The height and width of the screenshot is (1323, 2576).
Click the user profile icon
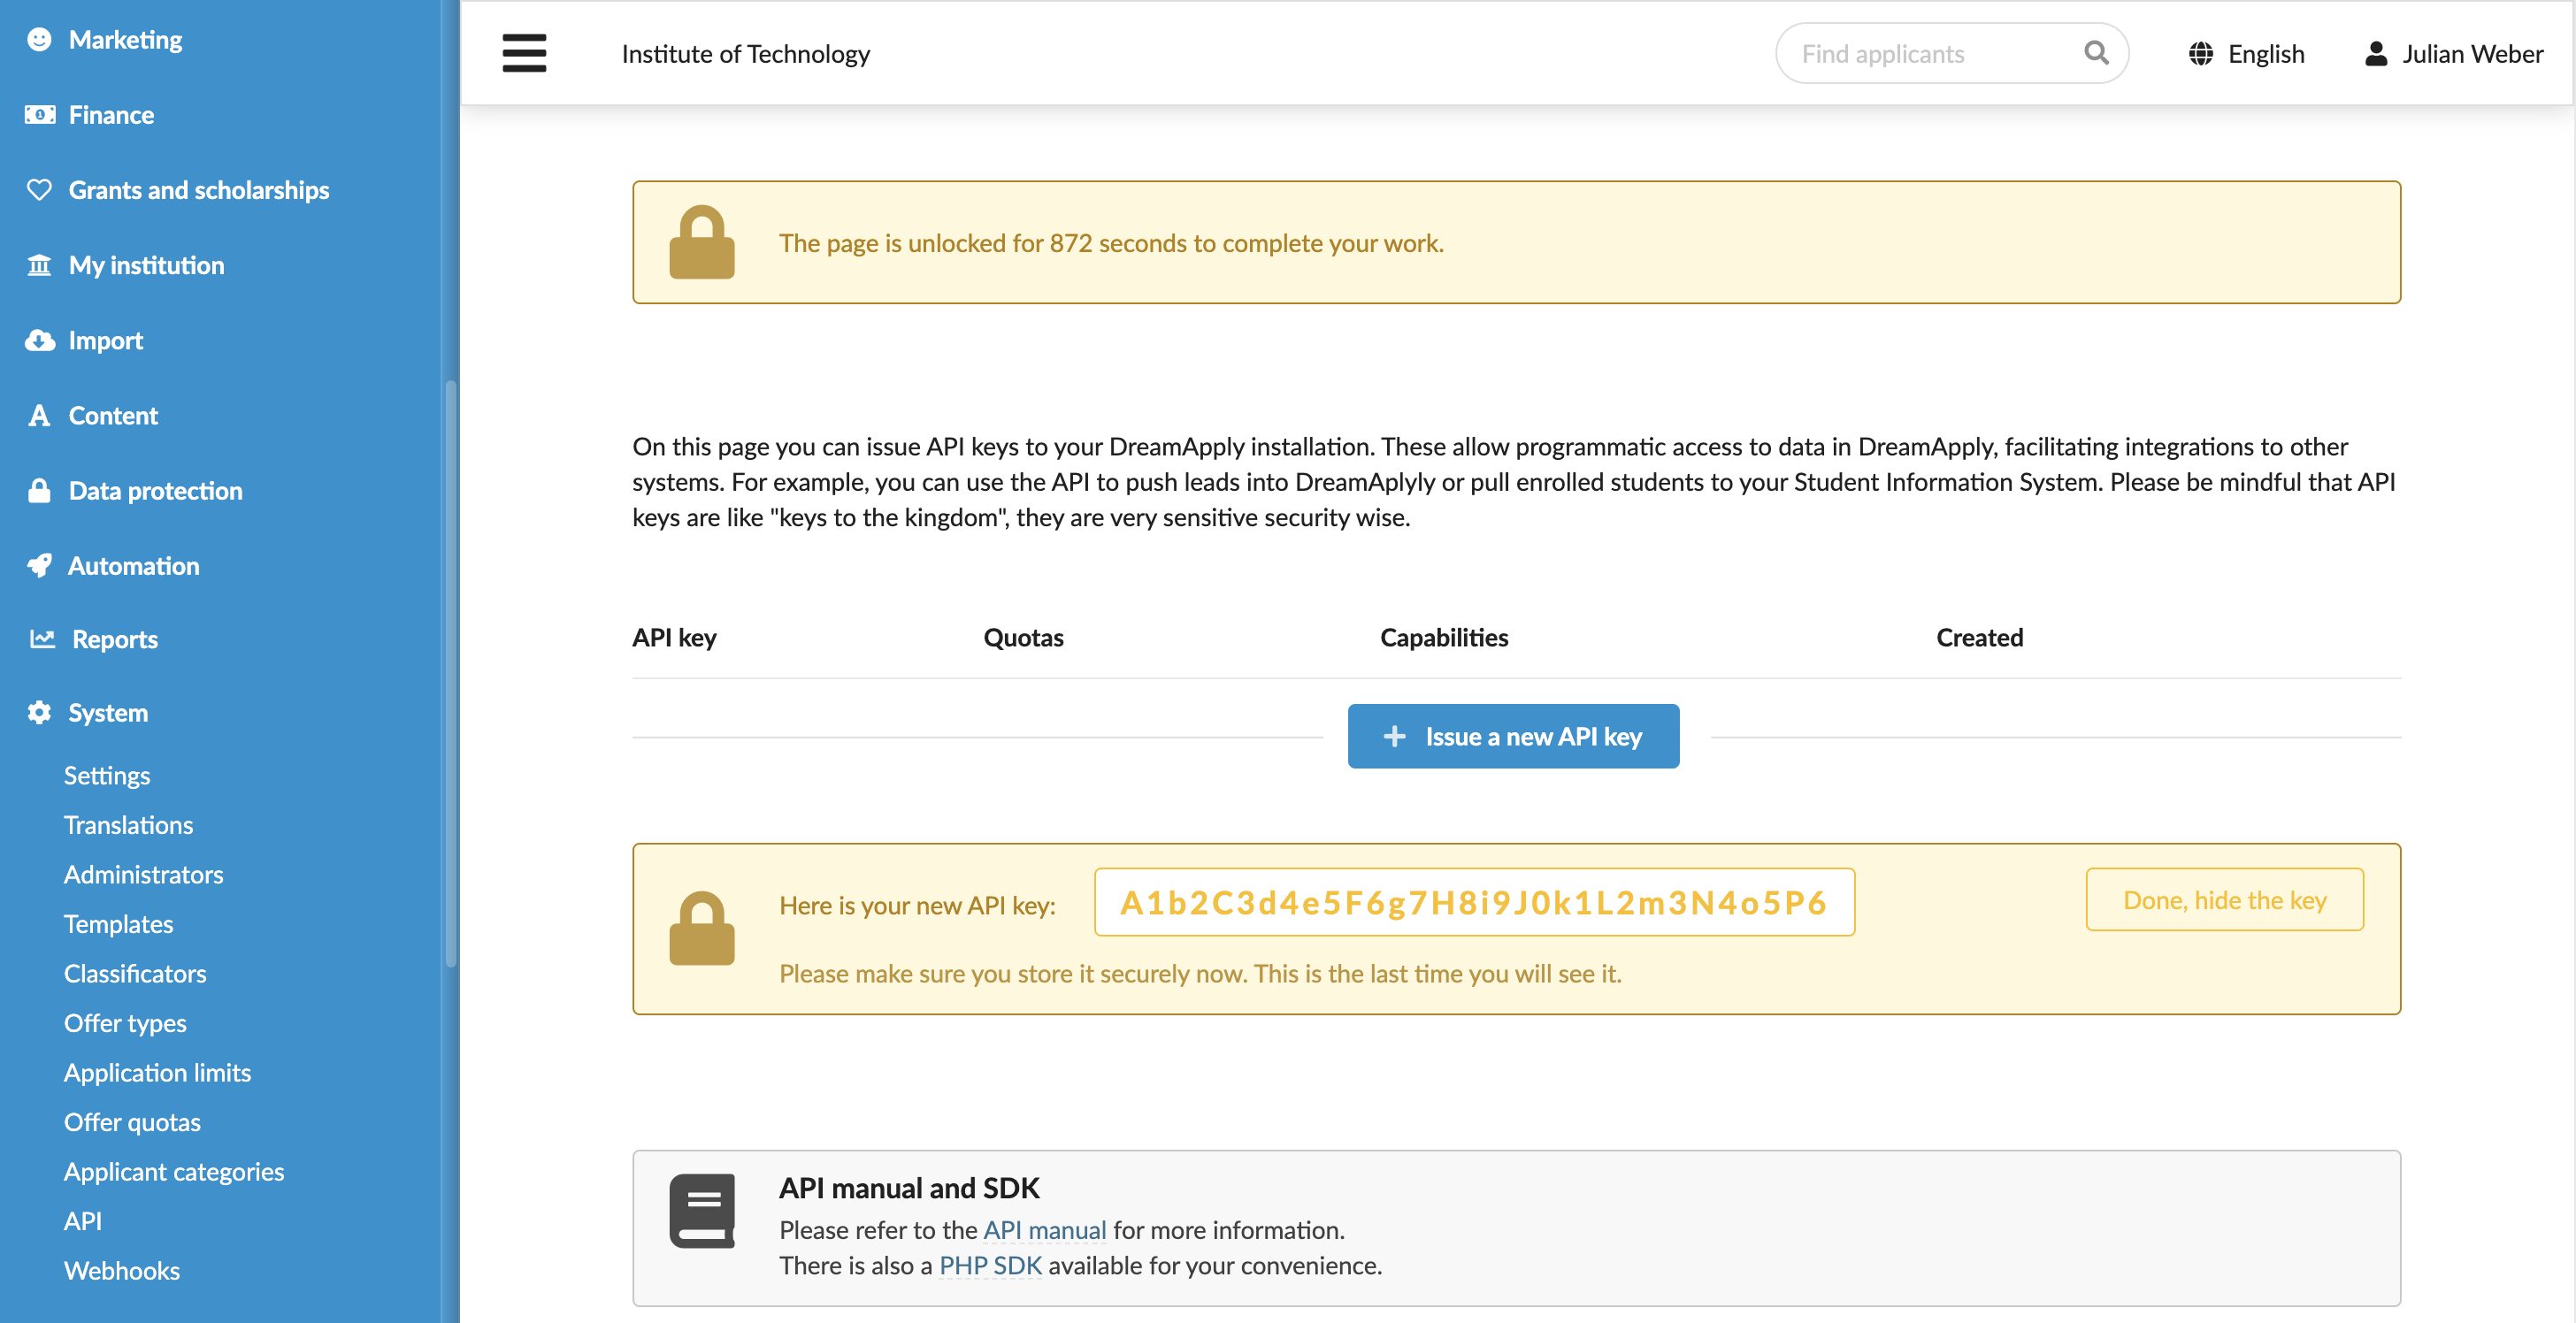pyautogui.click(x=2376, y=54)
